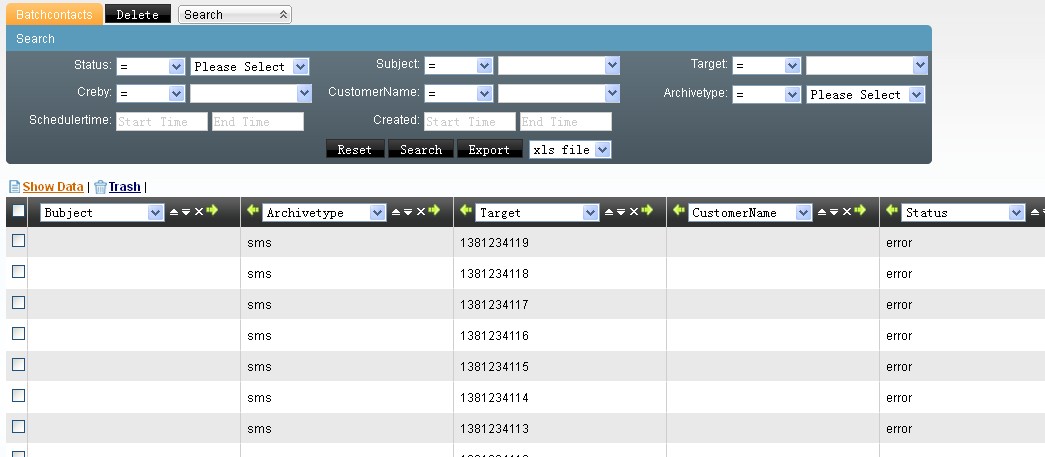
Task: Click sort ascending icon in Bubject column
Action: point(174,212)
